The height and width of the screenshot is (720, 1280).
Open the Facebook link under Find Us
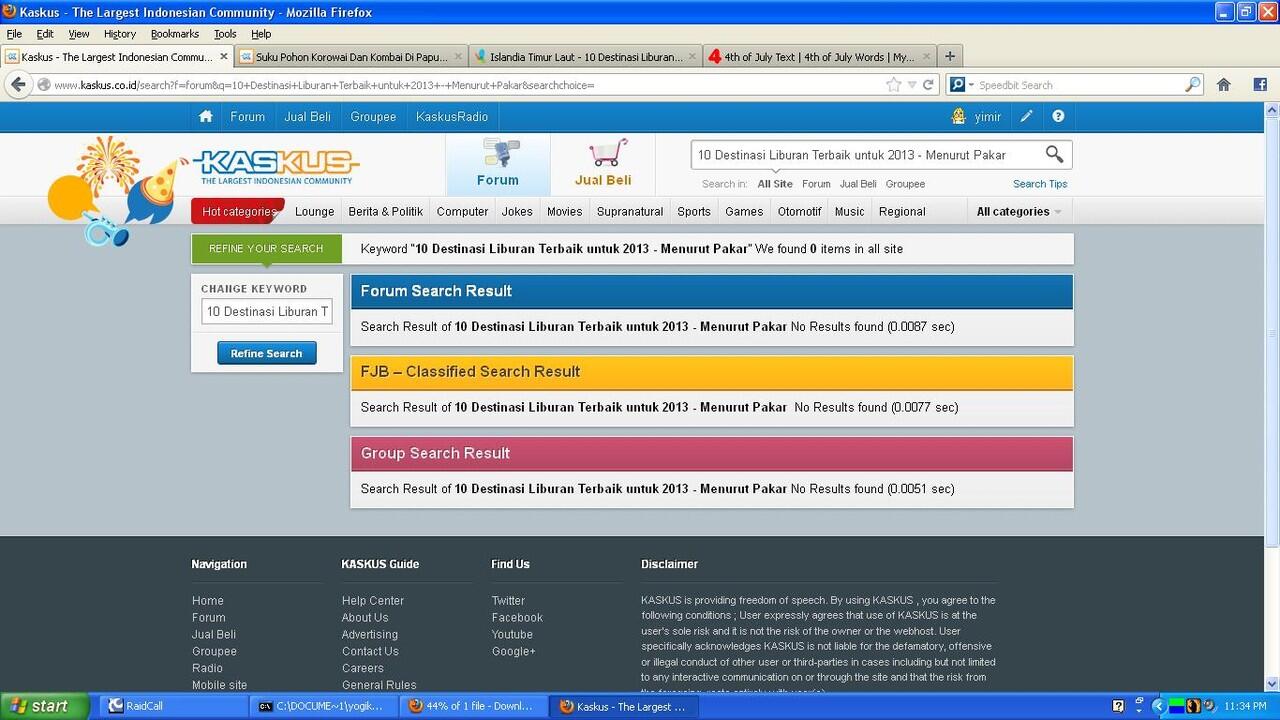click(517, 618)
